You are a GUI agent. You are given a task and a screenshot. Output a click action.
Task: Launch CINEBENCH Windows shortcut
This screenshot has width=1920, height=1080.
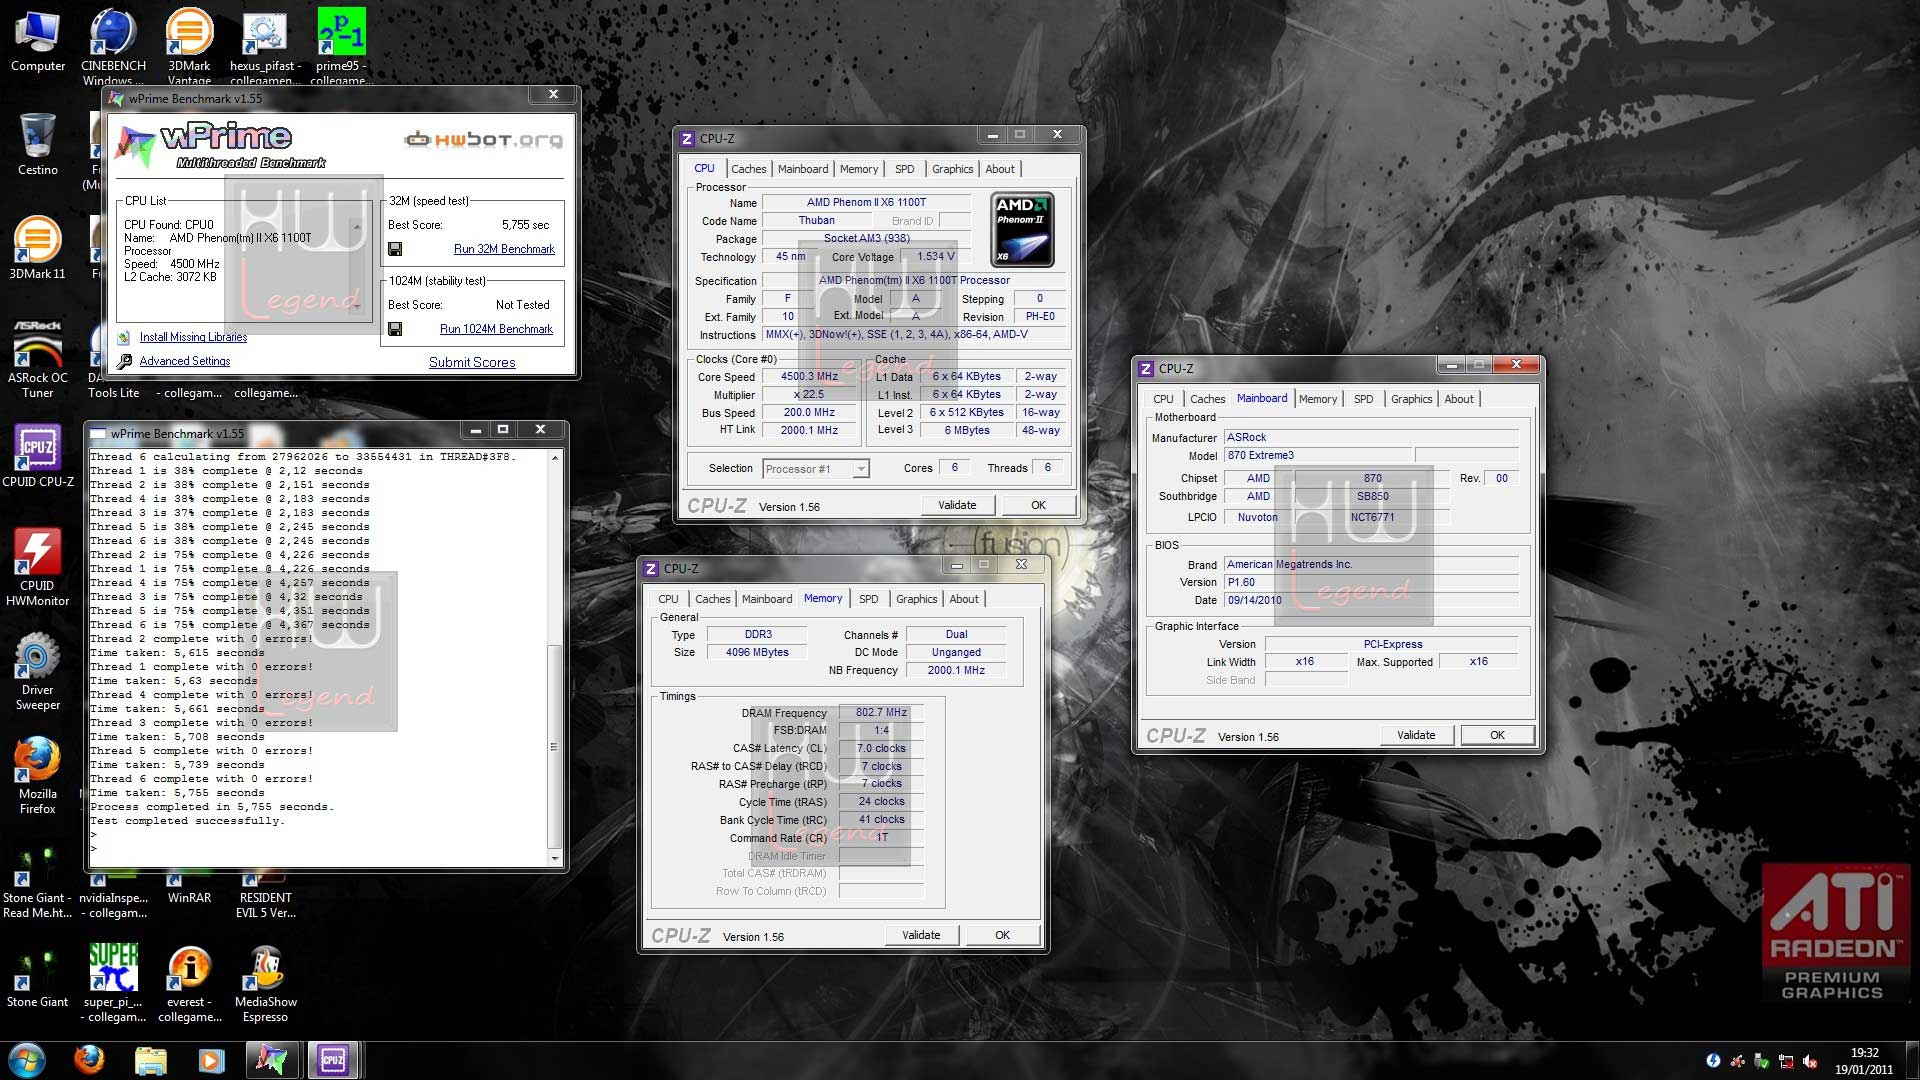pyautogui.click(x=113, y=45)
